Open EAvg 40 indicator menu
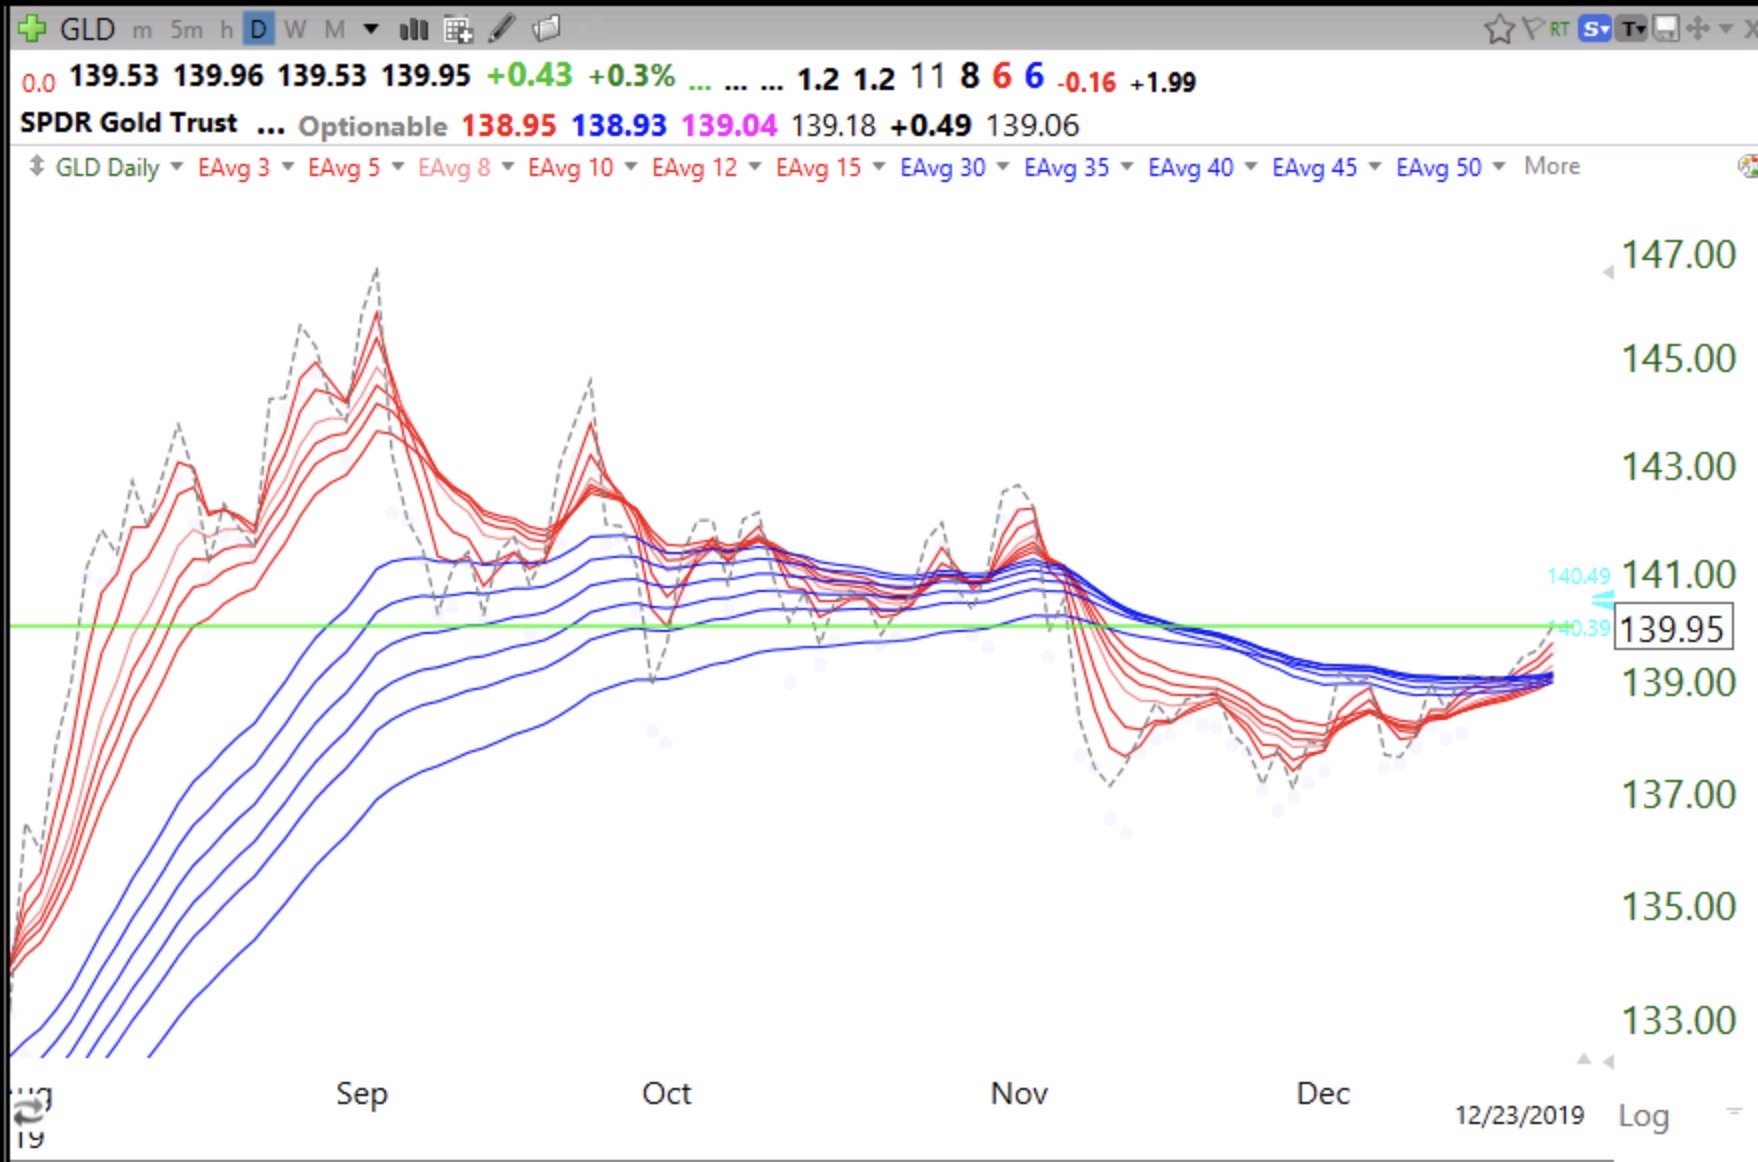The image size is (1758, 1162). point(1251,166)
